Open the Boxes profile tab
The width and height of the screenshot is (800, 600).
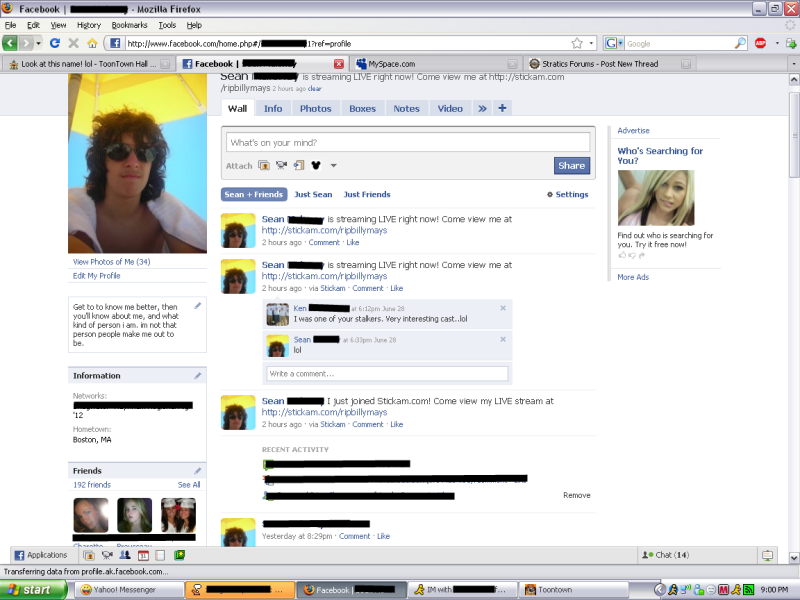362,108
